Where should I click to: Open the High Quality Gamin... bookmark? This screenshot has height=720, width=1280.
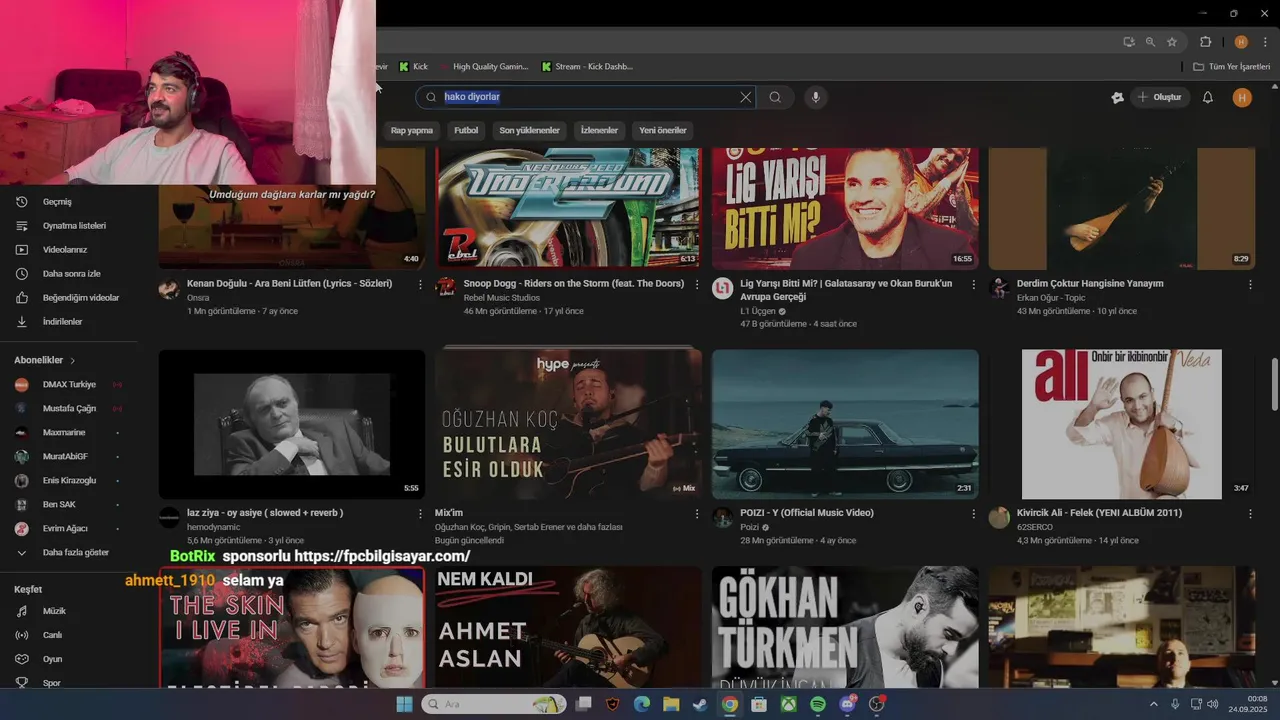[x=484, y=67]
